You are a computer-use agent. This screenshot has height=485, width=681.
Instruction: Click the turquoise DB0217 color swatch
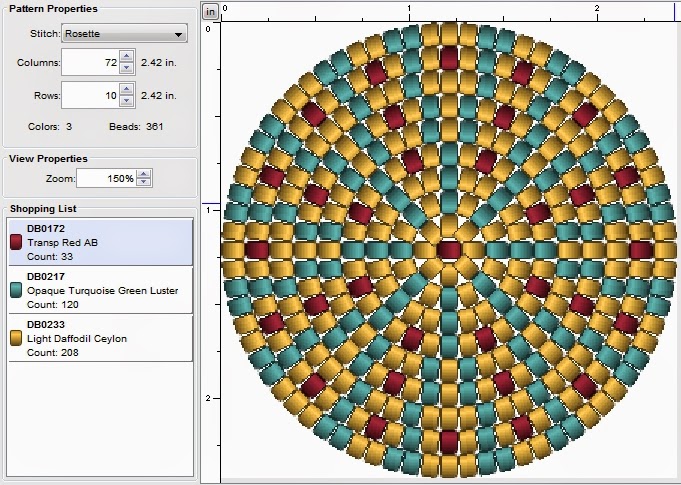click(16, 290)
